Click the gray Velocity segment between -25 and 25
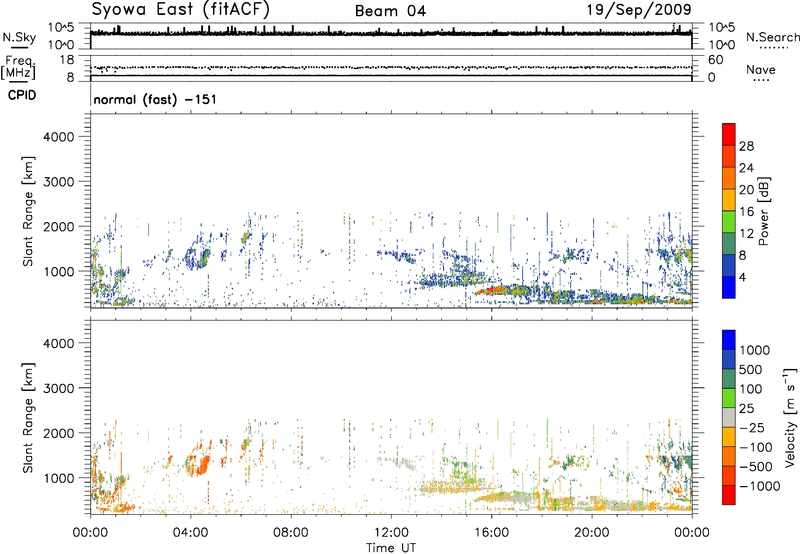The image size is (800, 554). click(x=729, y=417)
